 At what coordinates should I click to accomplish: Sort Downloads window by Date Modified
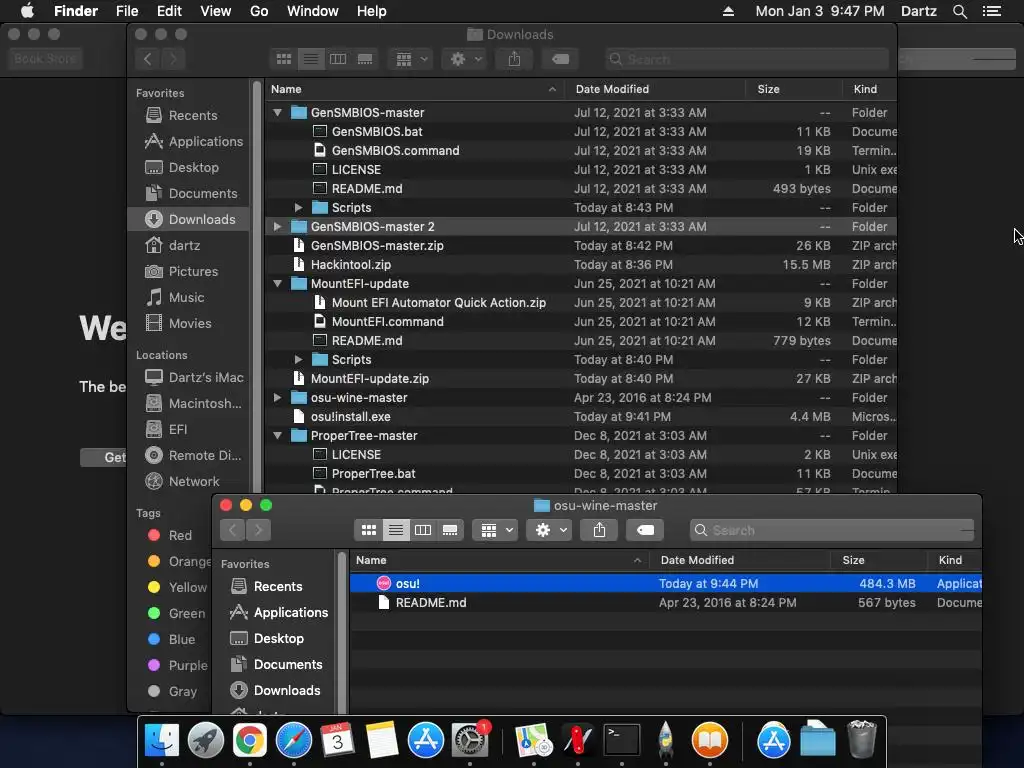pos(654,89)
